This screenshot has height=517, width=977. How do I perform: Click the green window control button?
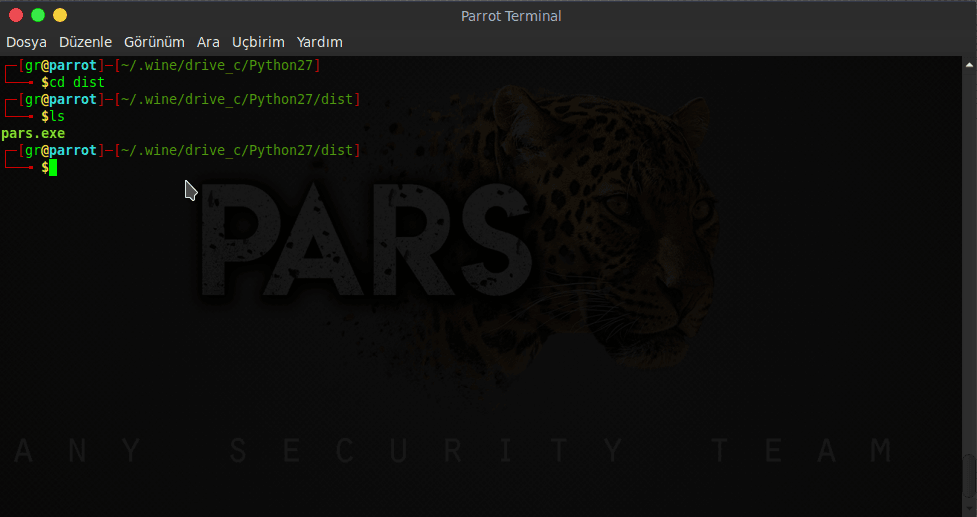tap(38, 15)
